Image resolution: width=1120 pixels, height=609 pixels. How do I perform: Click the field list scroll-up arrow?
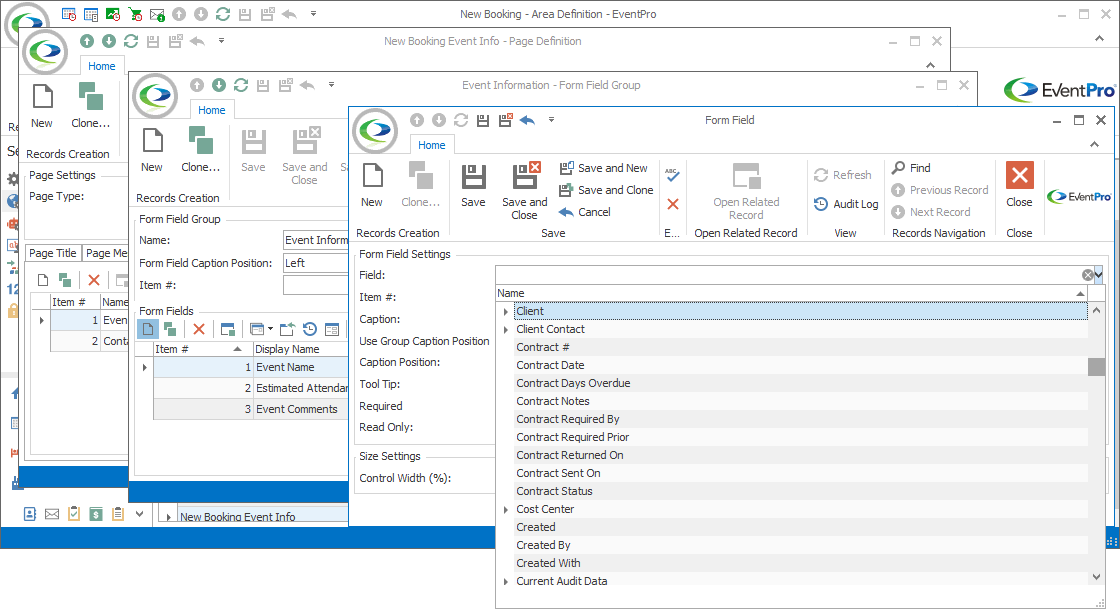point(1096,311)
